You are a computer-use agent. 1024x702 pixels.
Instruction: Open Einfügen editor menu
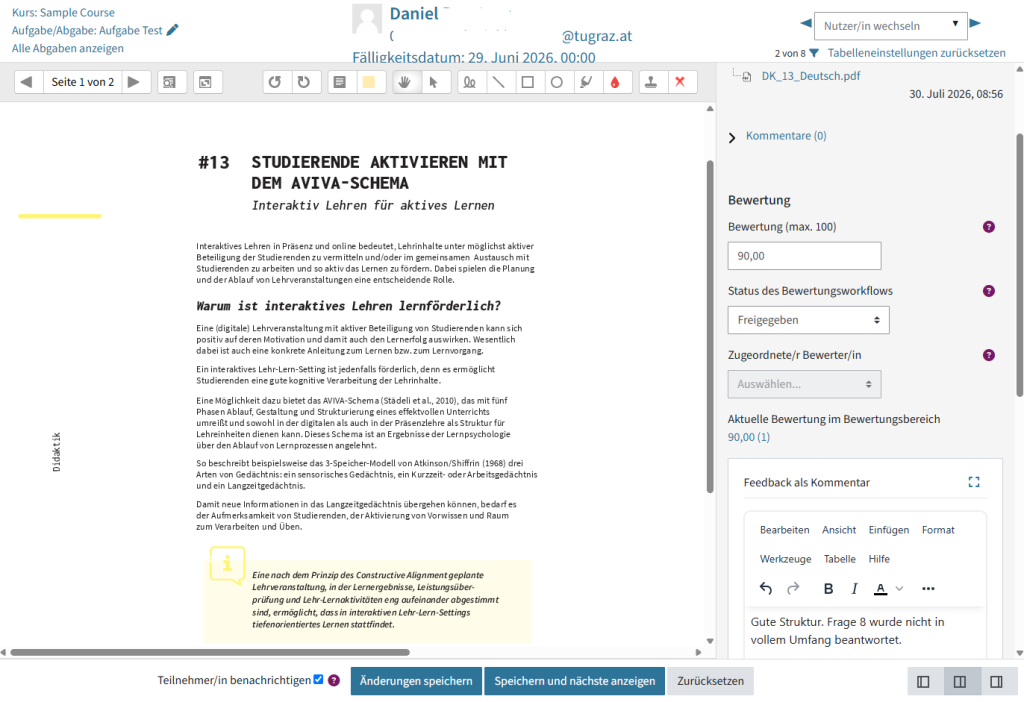tap(889, 530)
